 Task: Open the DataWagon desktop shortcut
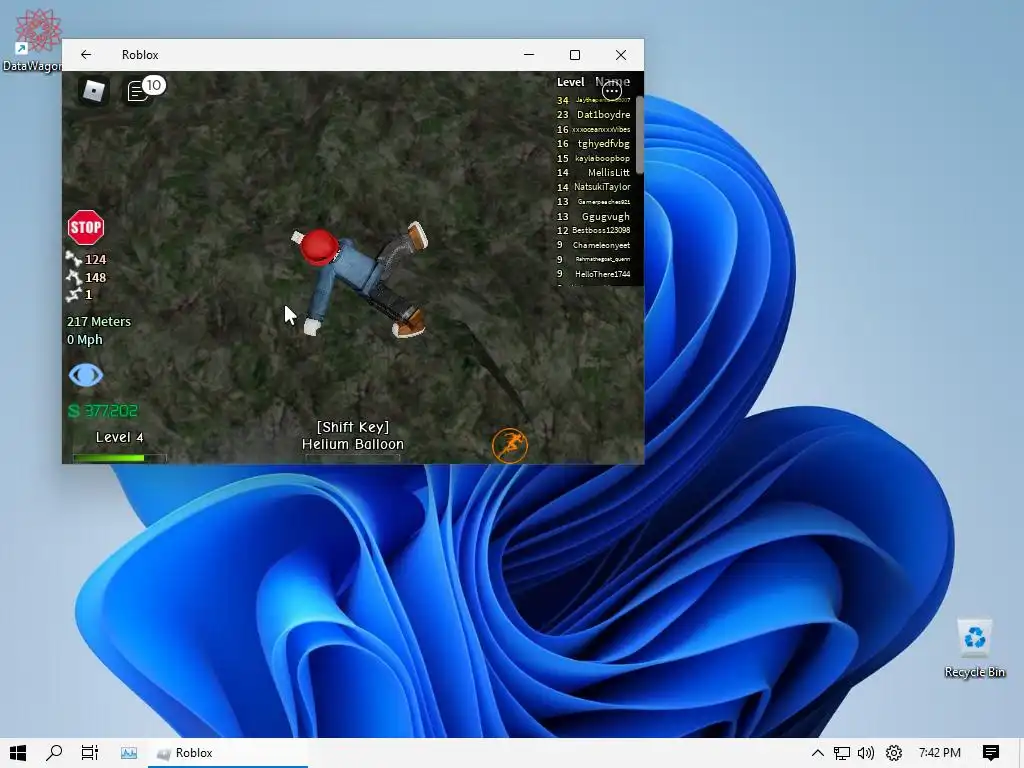[x=34, y=39]
